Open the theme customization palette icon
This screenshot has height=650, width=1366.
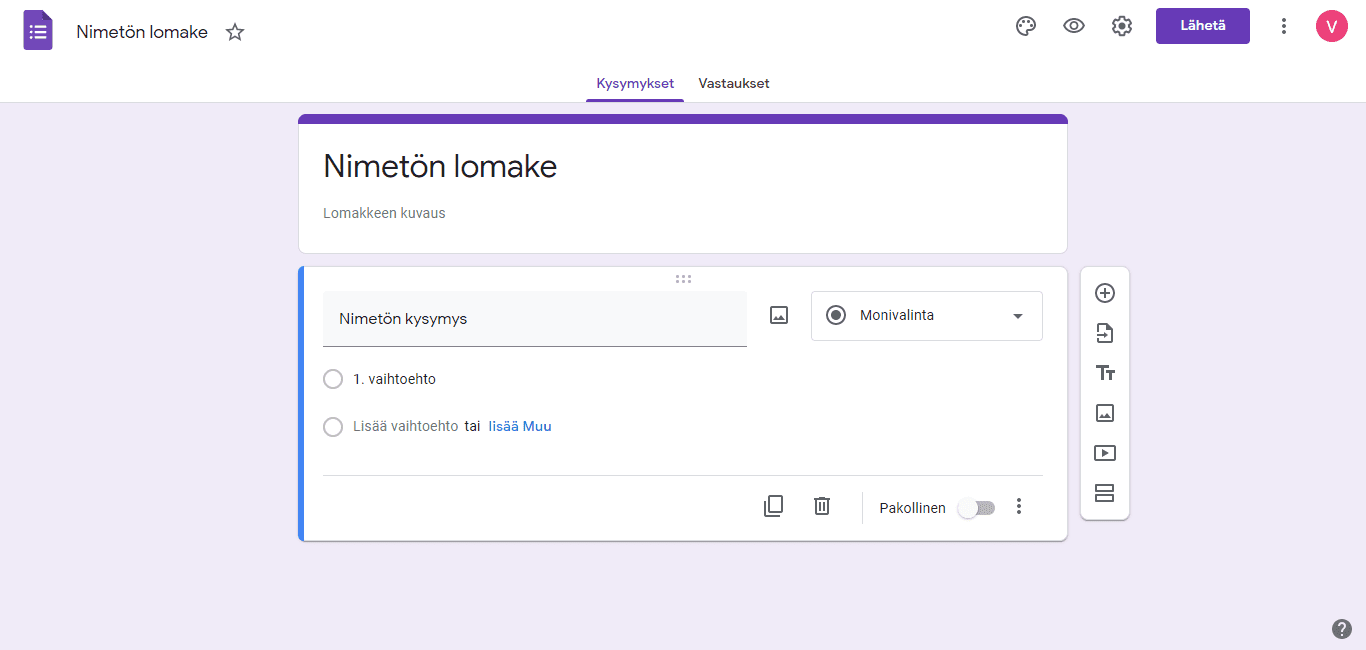pos(1026,26)
